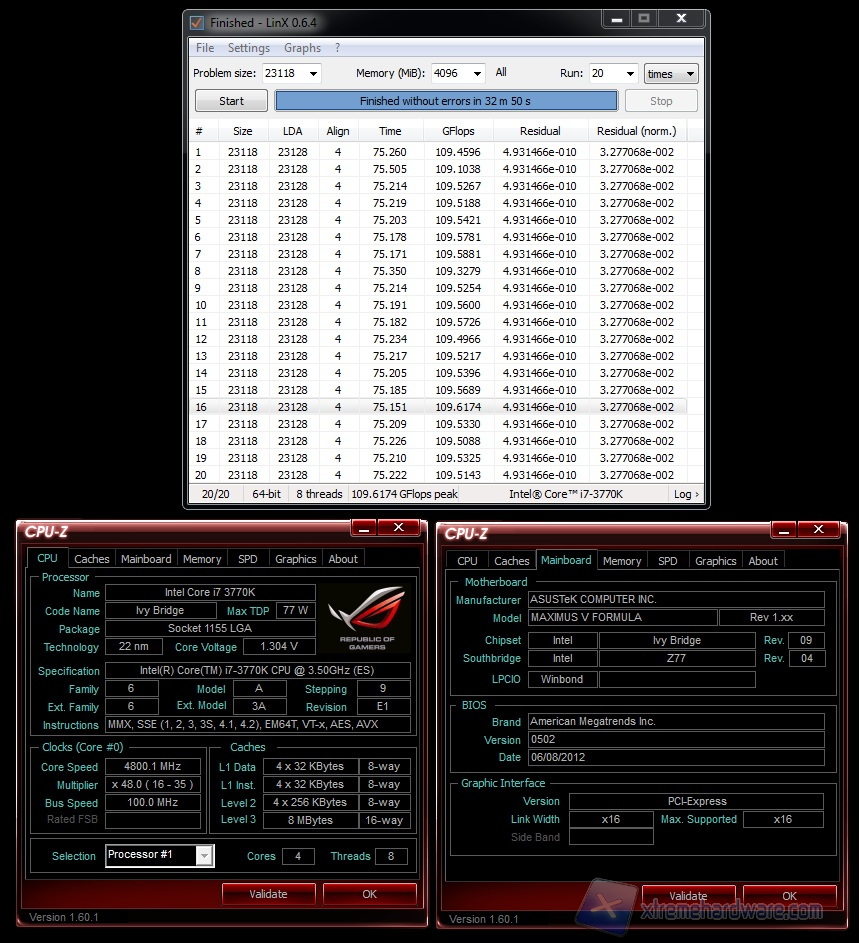Open the Log panel arrow in LinX
This screenshot has height=943, width=859.
pyautogui.click(x=687, y=494)
